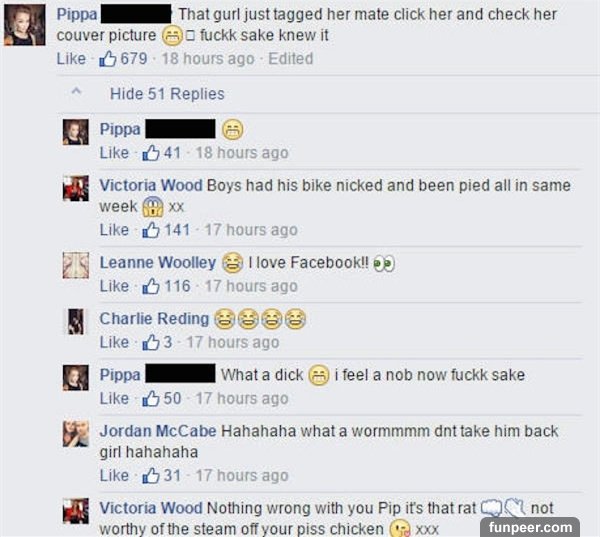Click the thumbs-up icon showing 50 likes
The width and height of the screenshot is (600, 537).
[x=151, y=398]
